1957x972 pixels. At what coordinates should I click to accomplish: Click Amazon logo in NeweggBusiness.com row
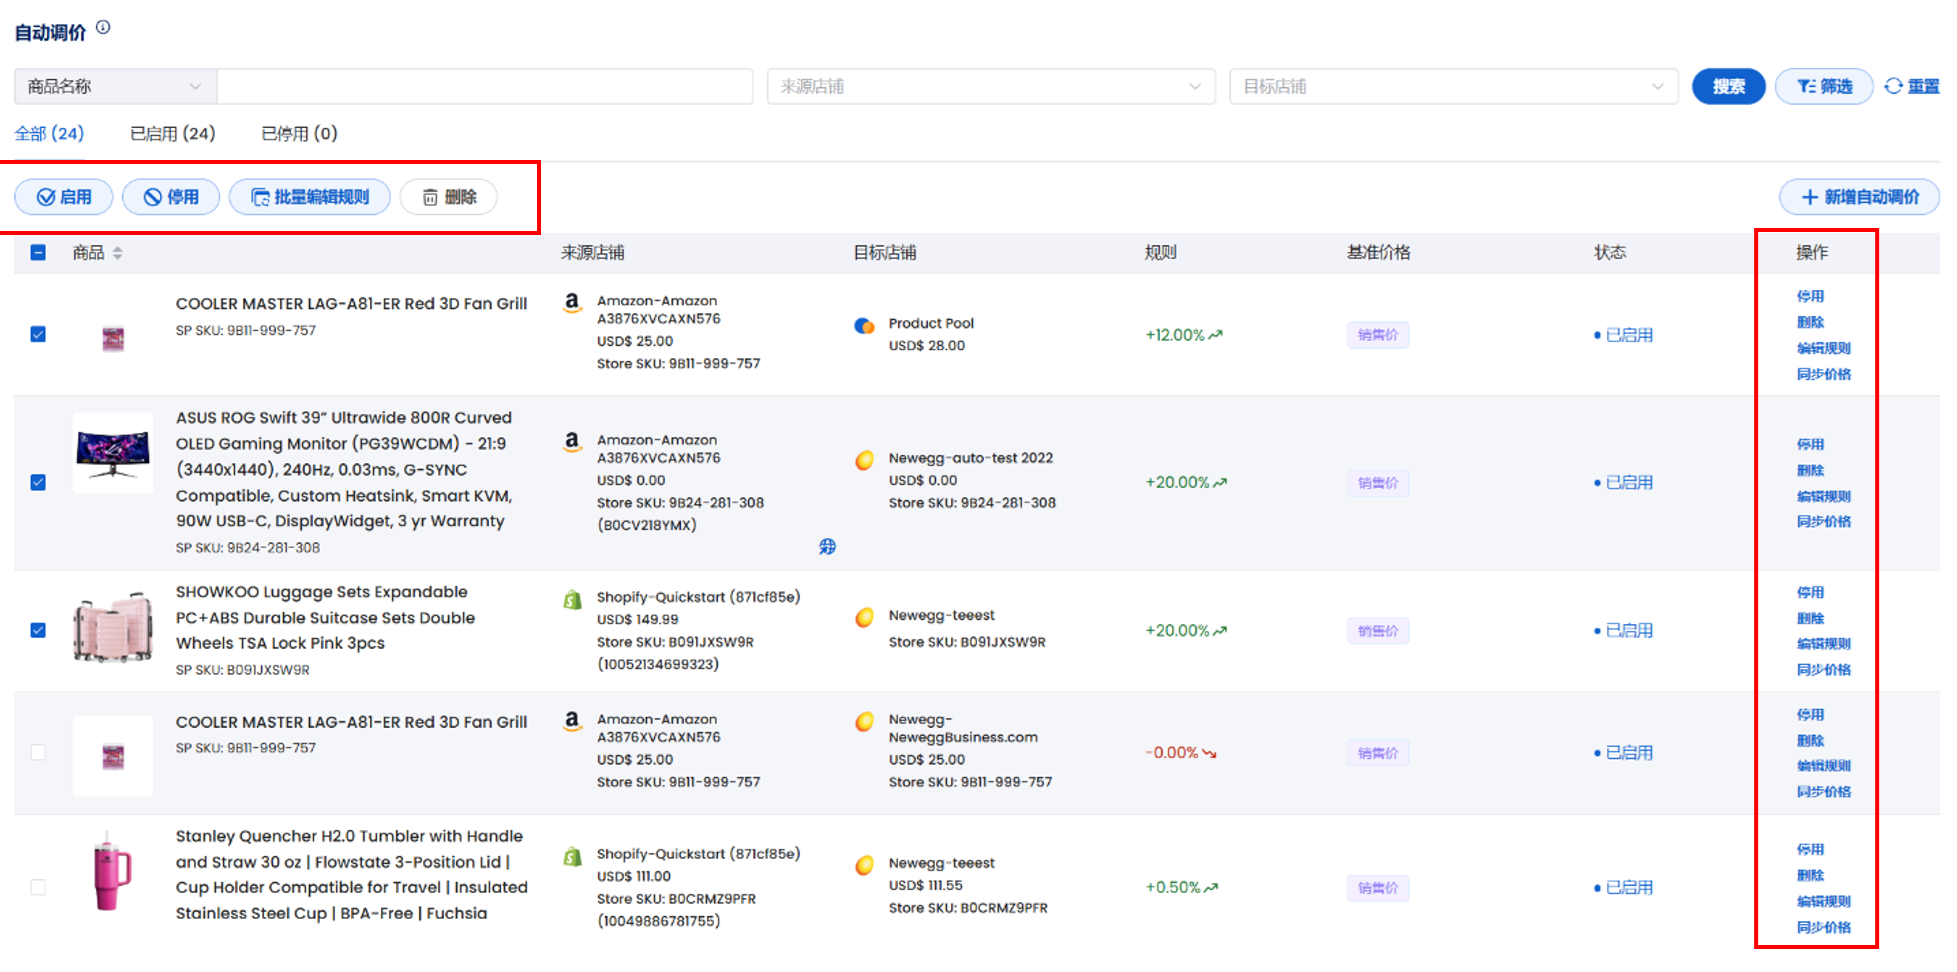tap(572, 720)
